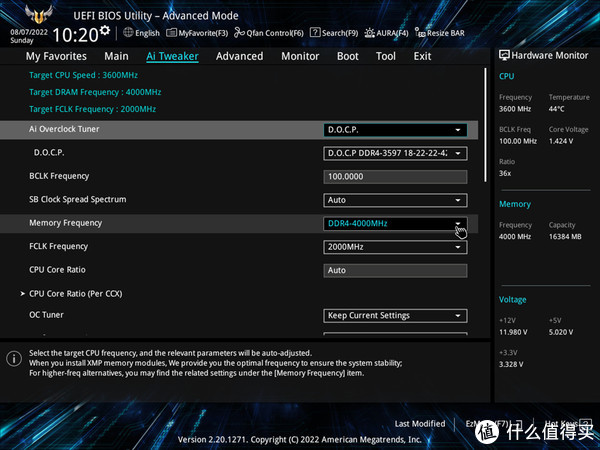
Task: Open MyFavorite(F3) from the top toolbar
Action: pyautogui.click(x=197, y=33)
